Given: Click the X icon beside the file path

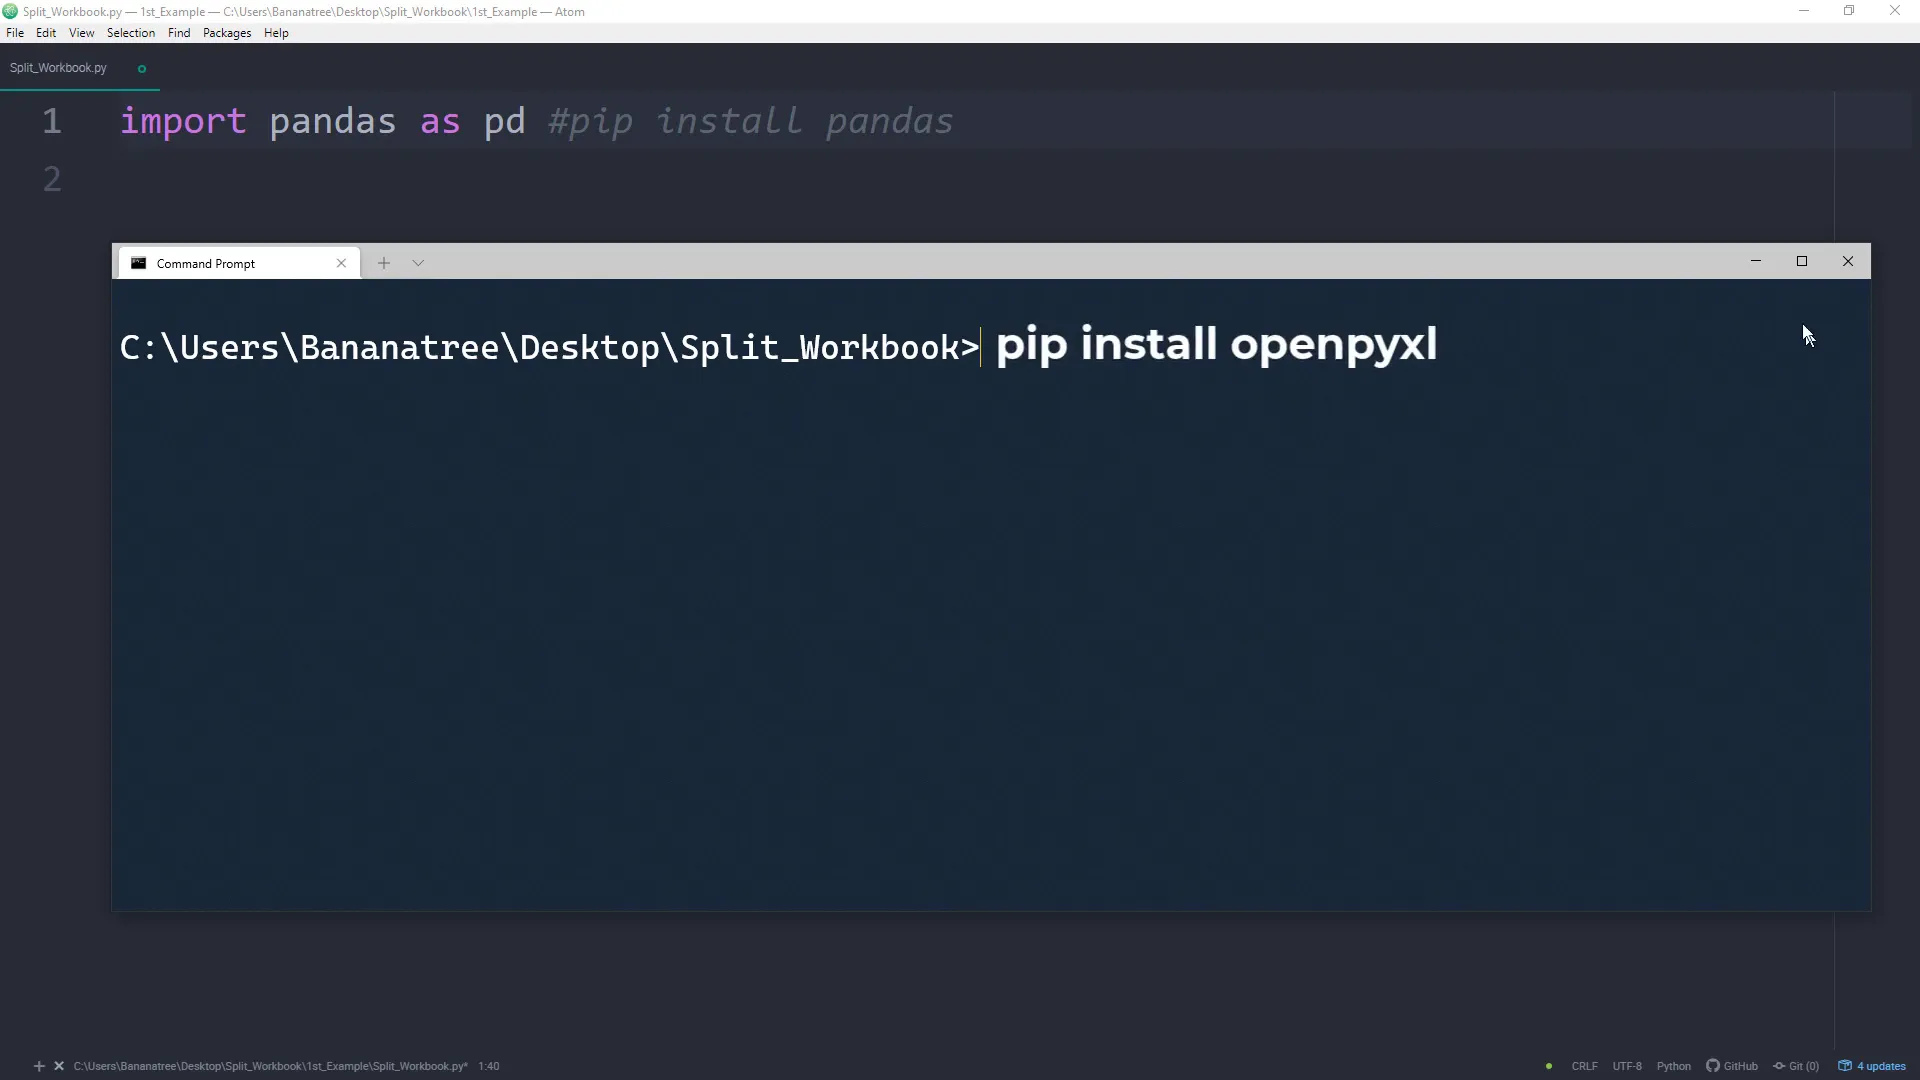Looking at the screenshot, I should click(x=58, y=1066).
